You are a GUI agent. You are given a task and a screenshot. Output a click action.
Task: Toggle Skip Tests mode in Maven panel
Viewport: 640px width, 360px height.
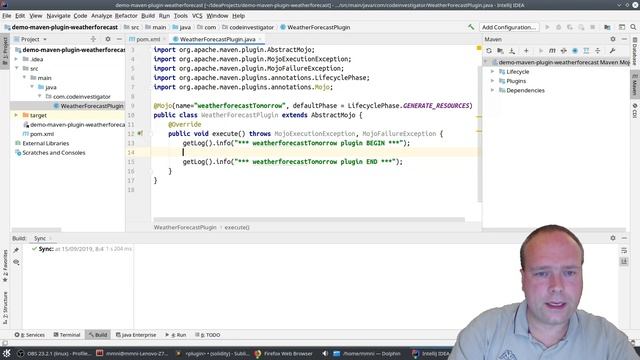click(575, 51)
